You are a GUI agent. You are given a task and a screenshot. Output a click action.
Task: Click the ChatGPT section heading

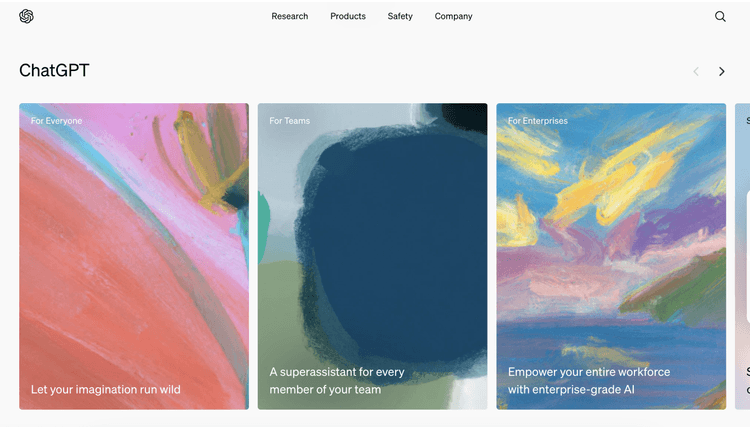click(x=54, y=71)
